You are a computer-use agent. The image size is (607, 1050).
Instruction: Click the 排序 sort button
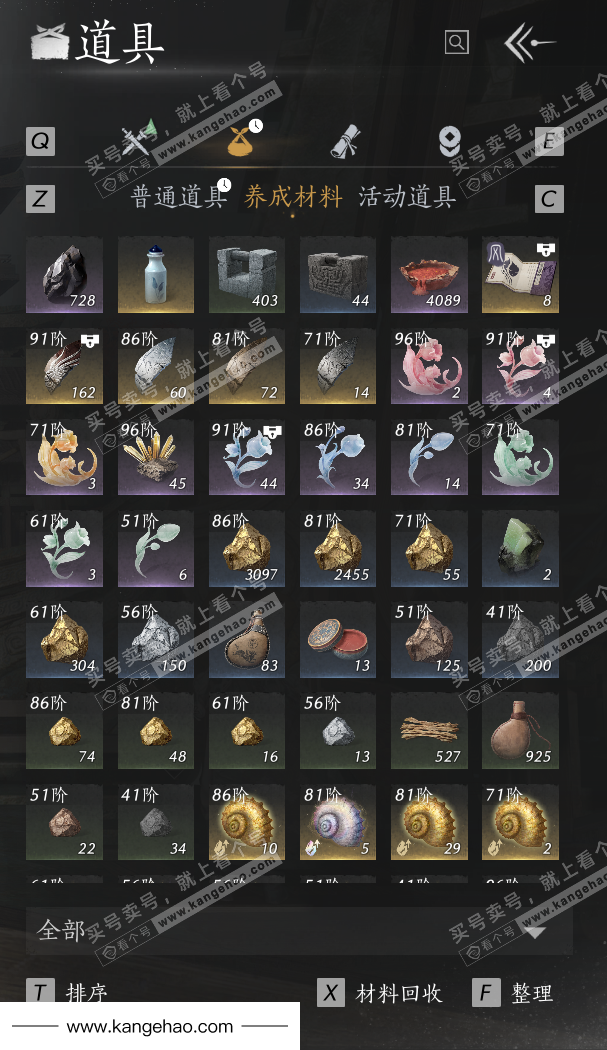click(x=86, y=992)
